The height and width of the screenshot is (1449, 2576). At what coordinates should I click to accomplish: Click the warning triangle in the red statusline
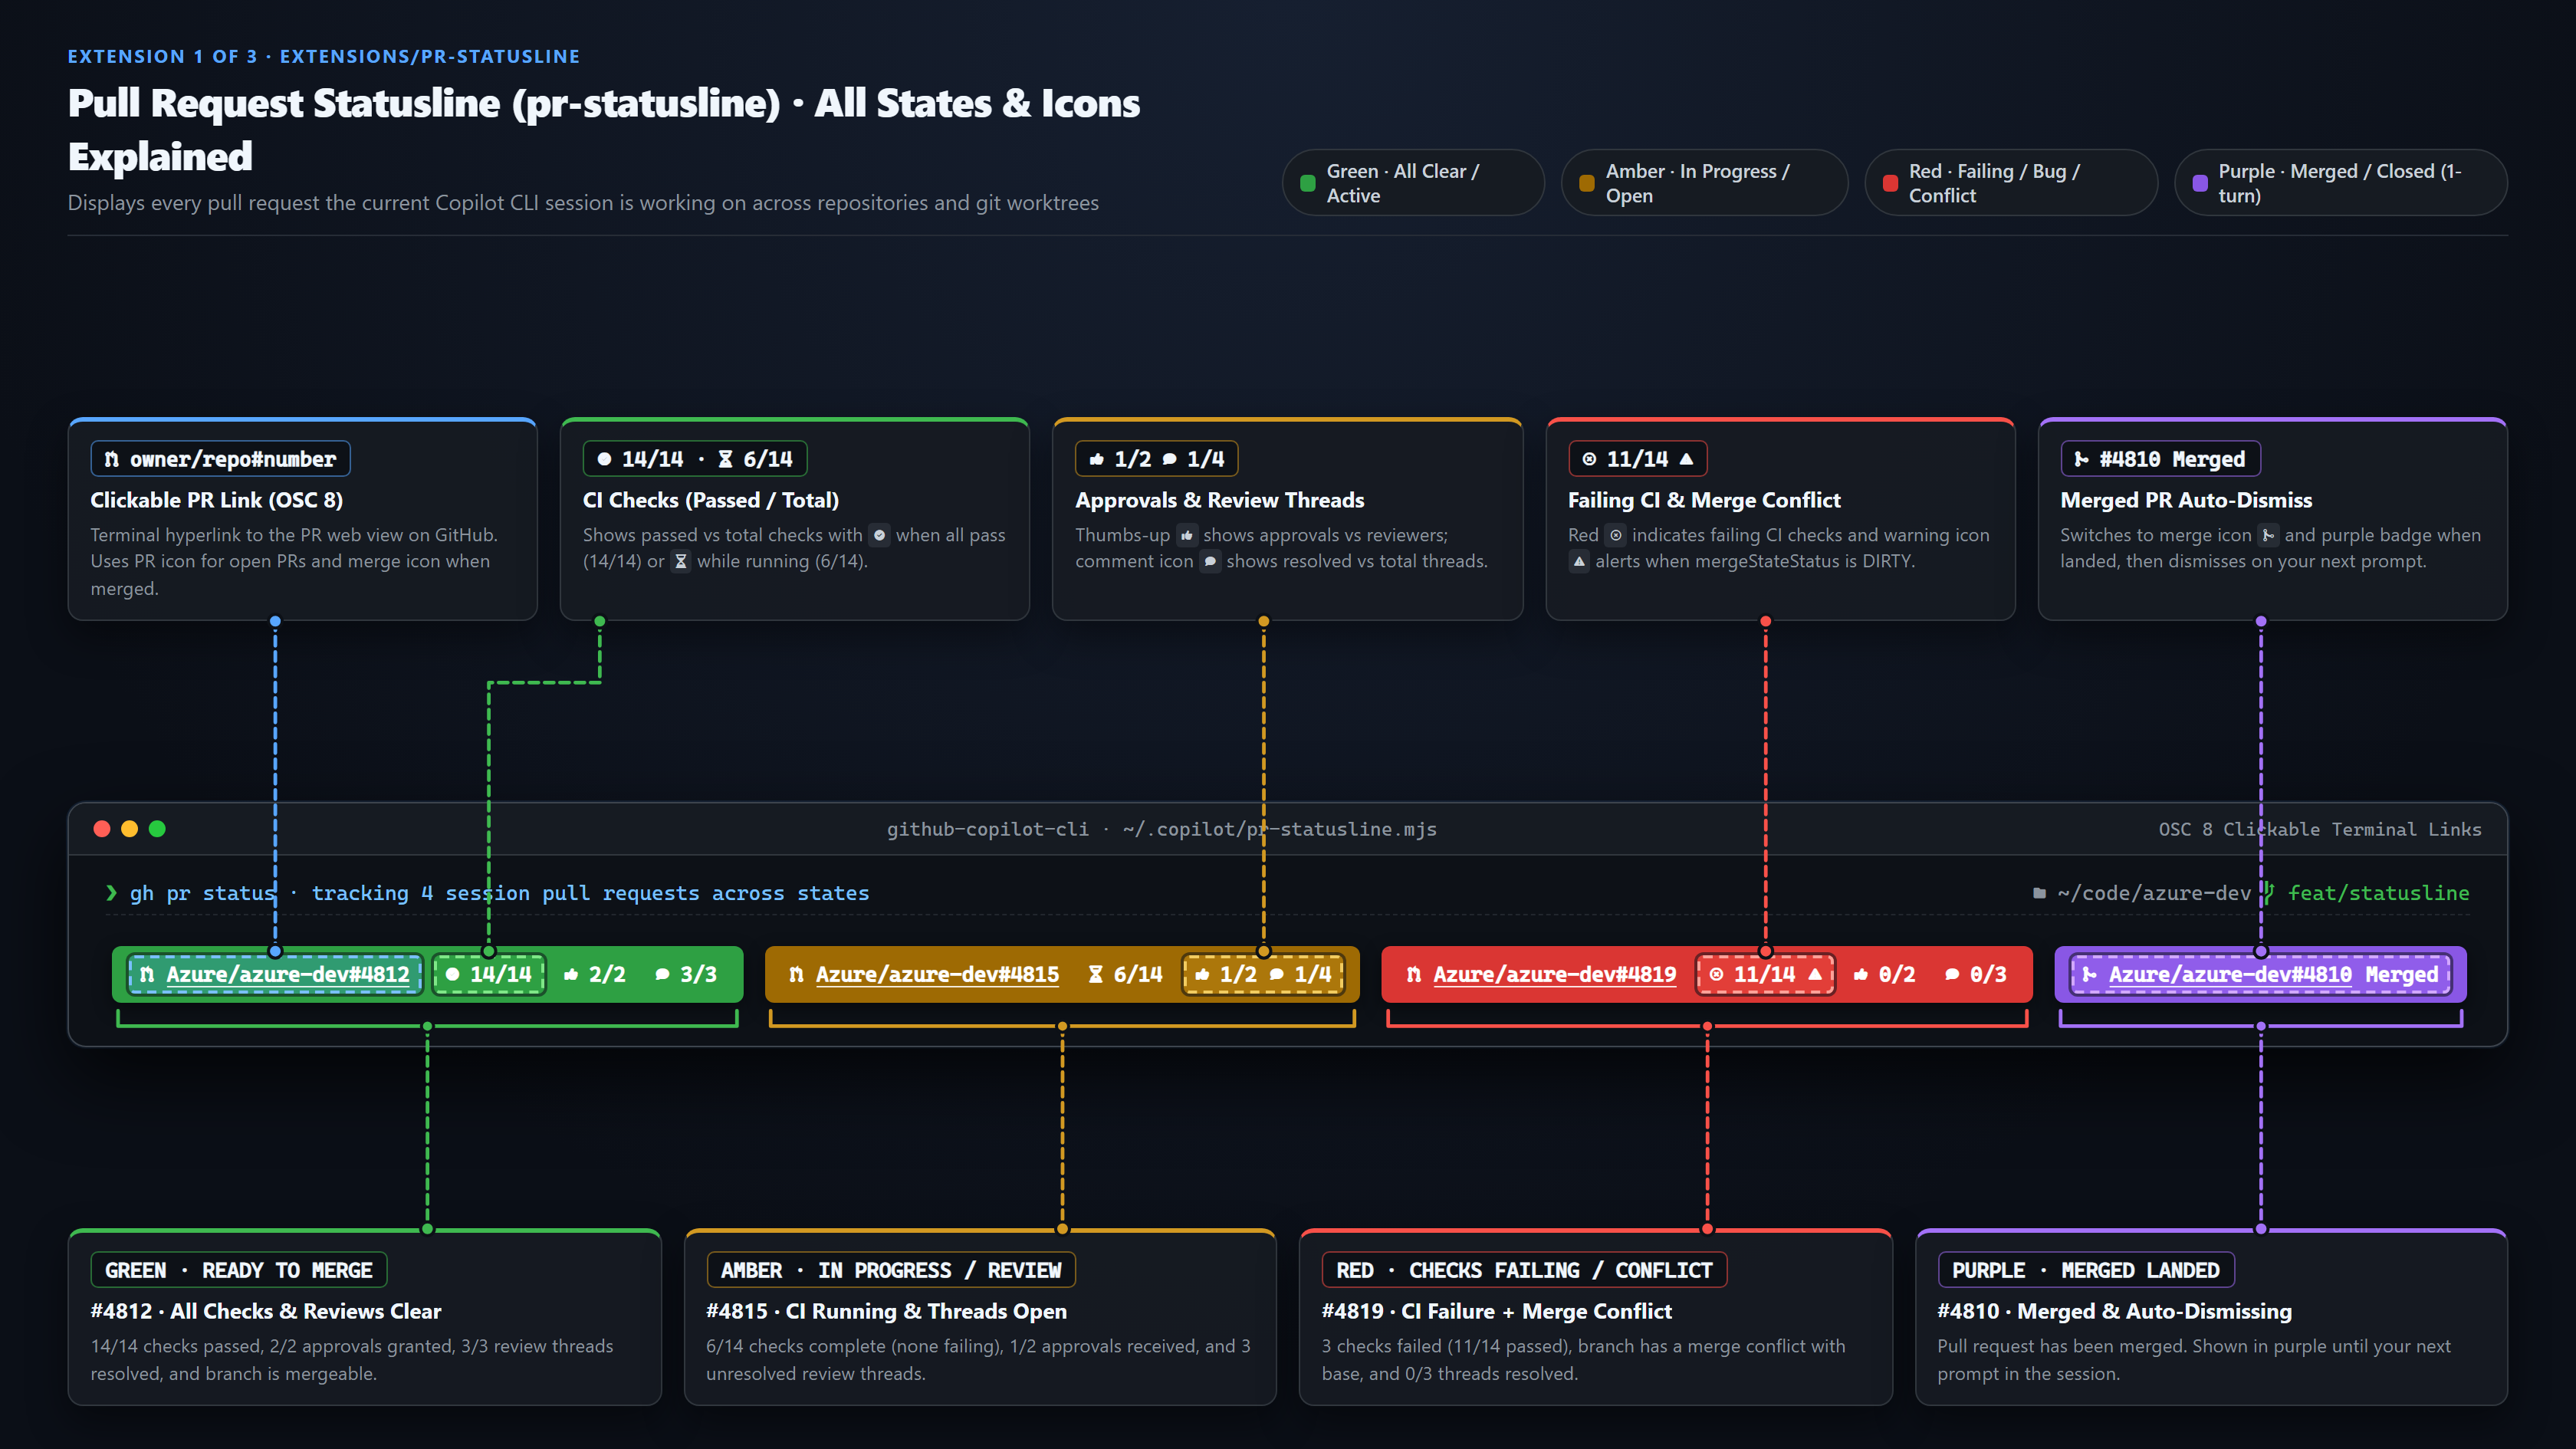[x=1815, y=974]
